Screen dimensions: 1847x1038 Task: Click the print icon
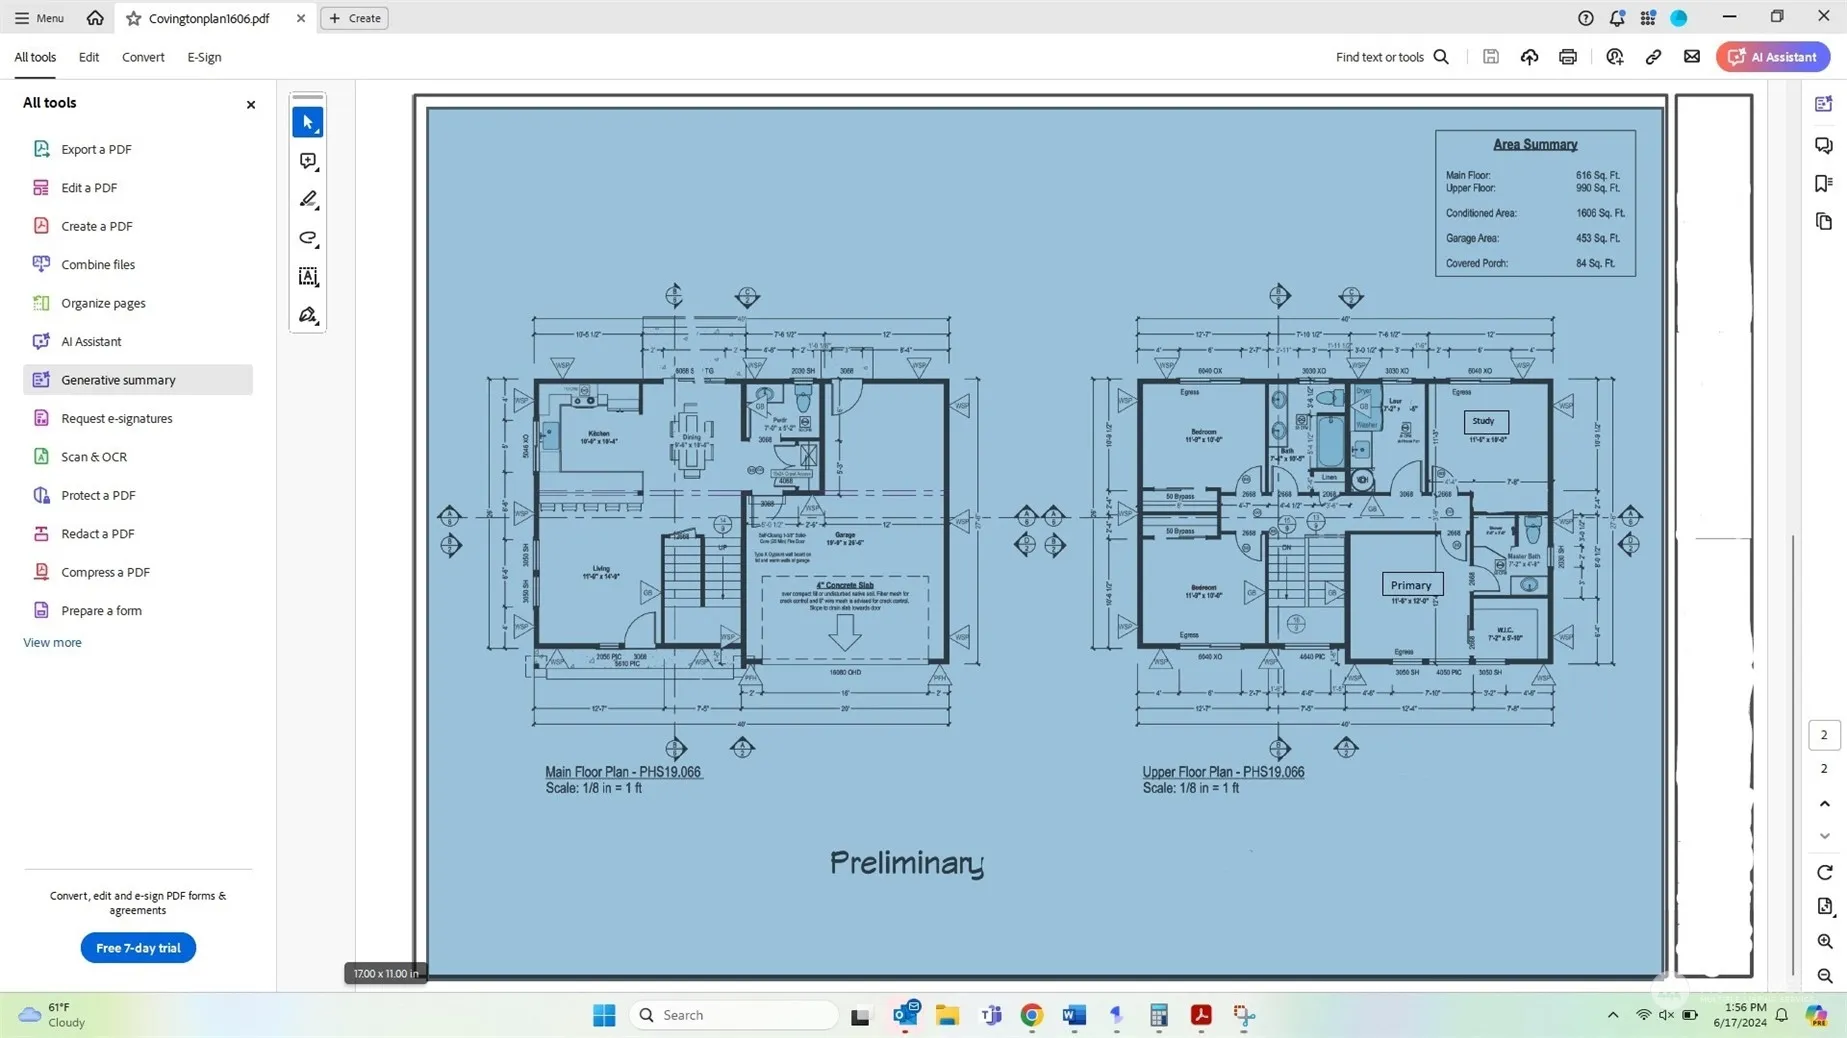point(1567,57)
